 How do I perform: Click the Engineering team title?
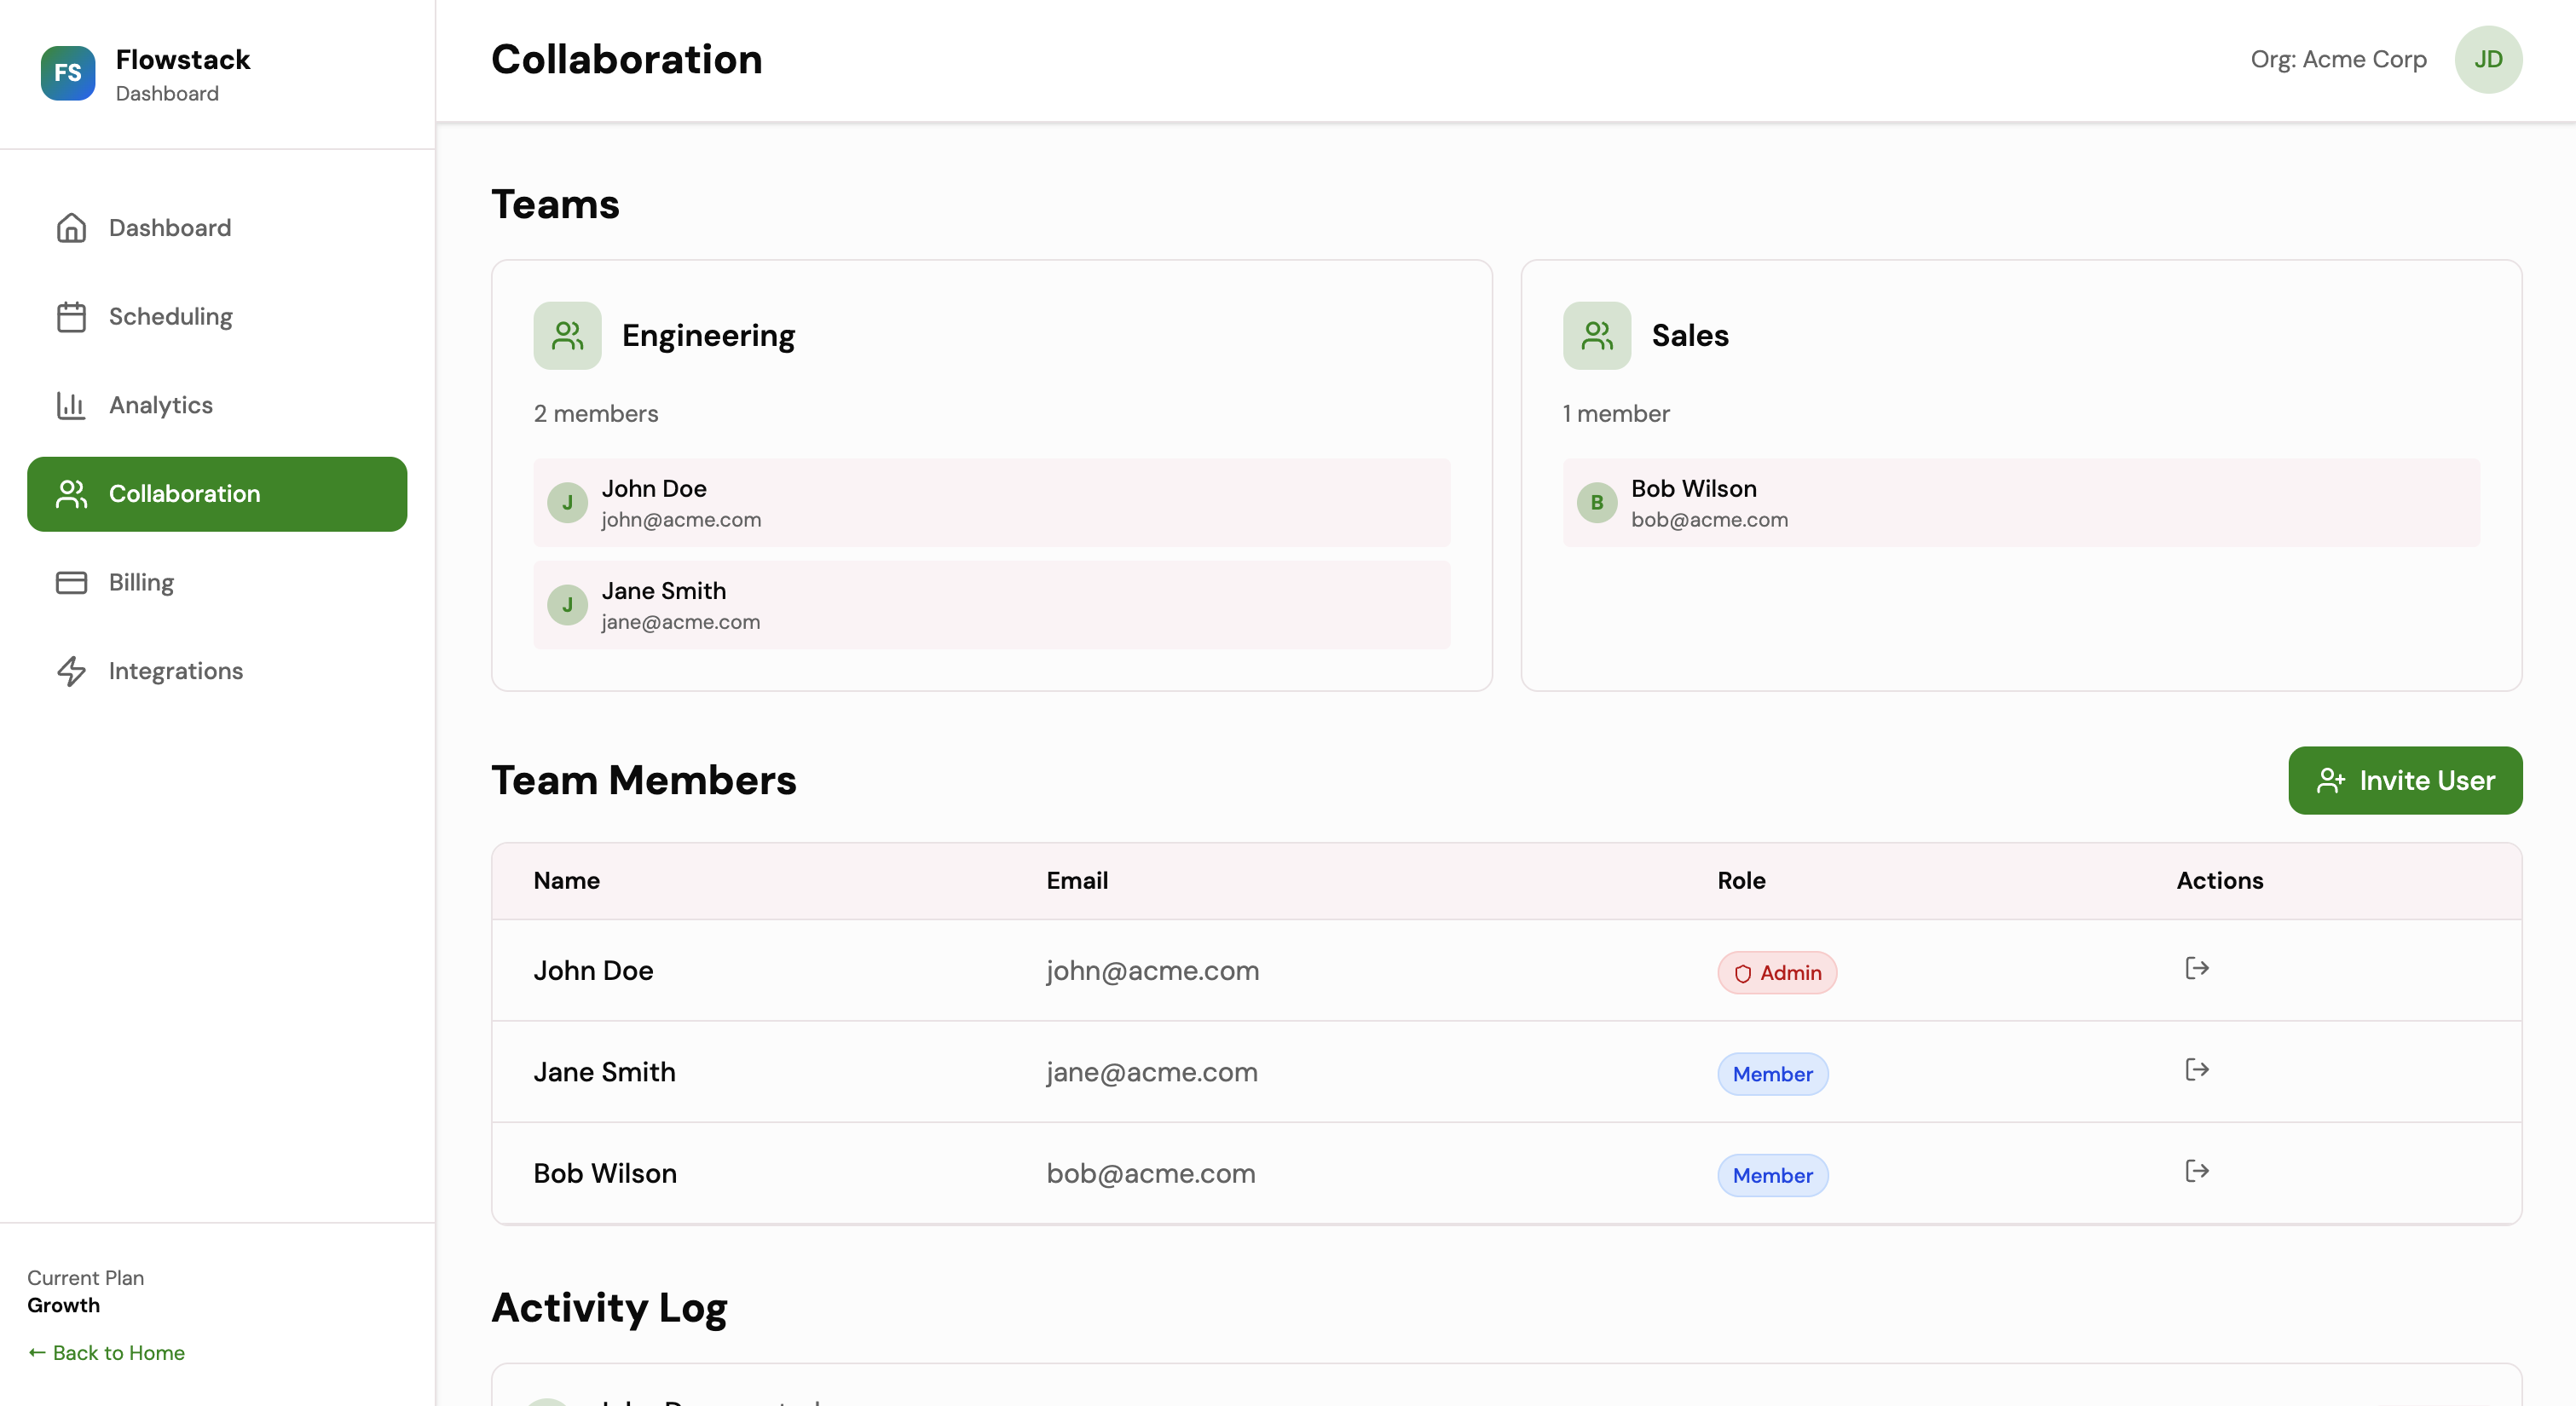point(708,336)
